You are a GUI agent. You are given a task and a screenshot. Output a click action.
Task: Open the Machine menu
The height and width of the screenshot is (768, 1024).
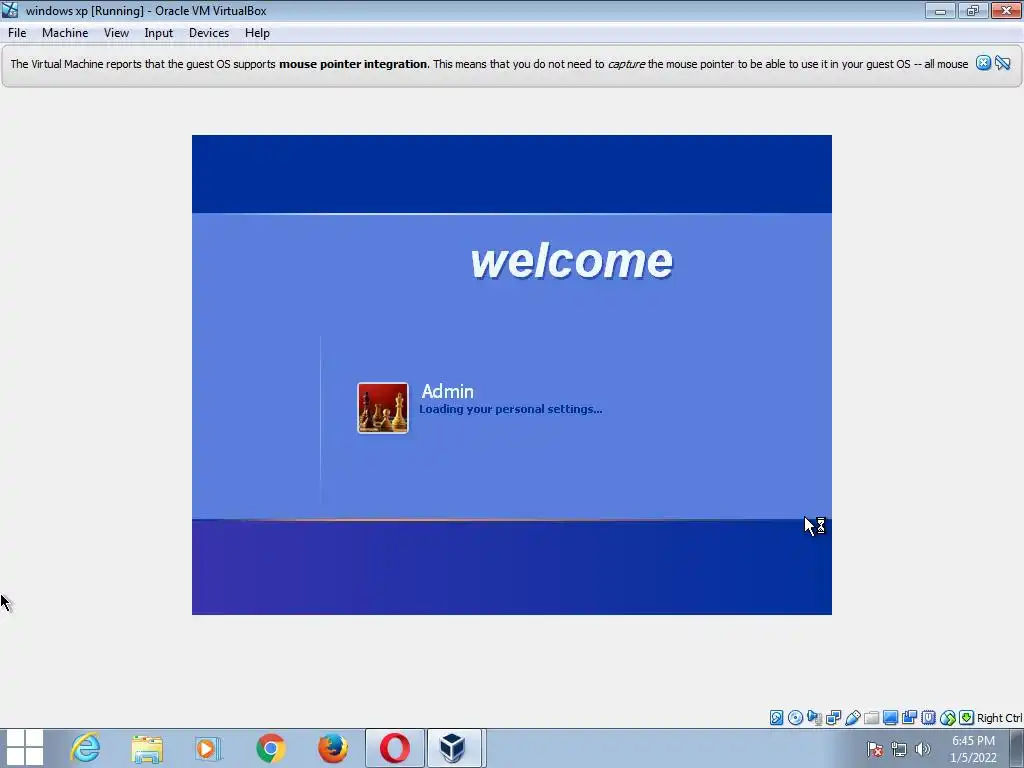pos(65,33)
